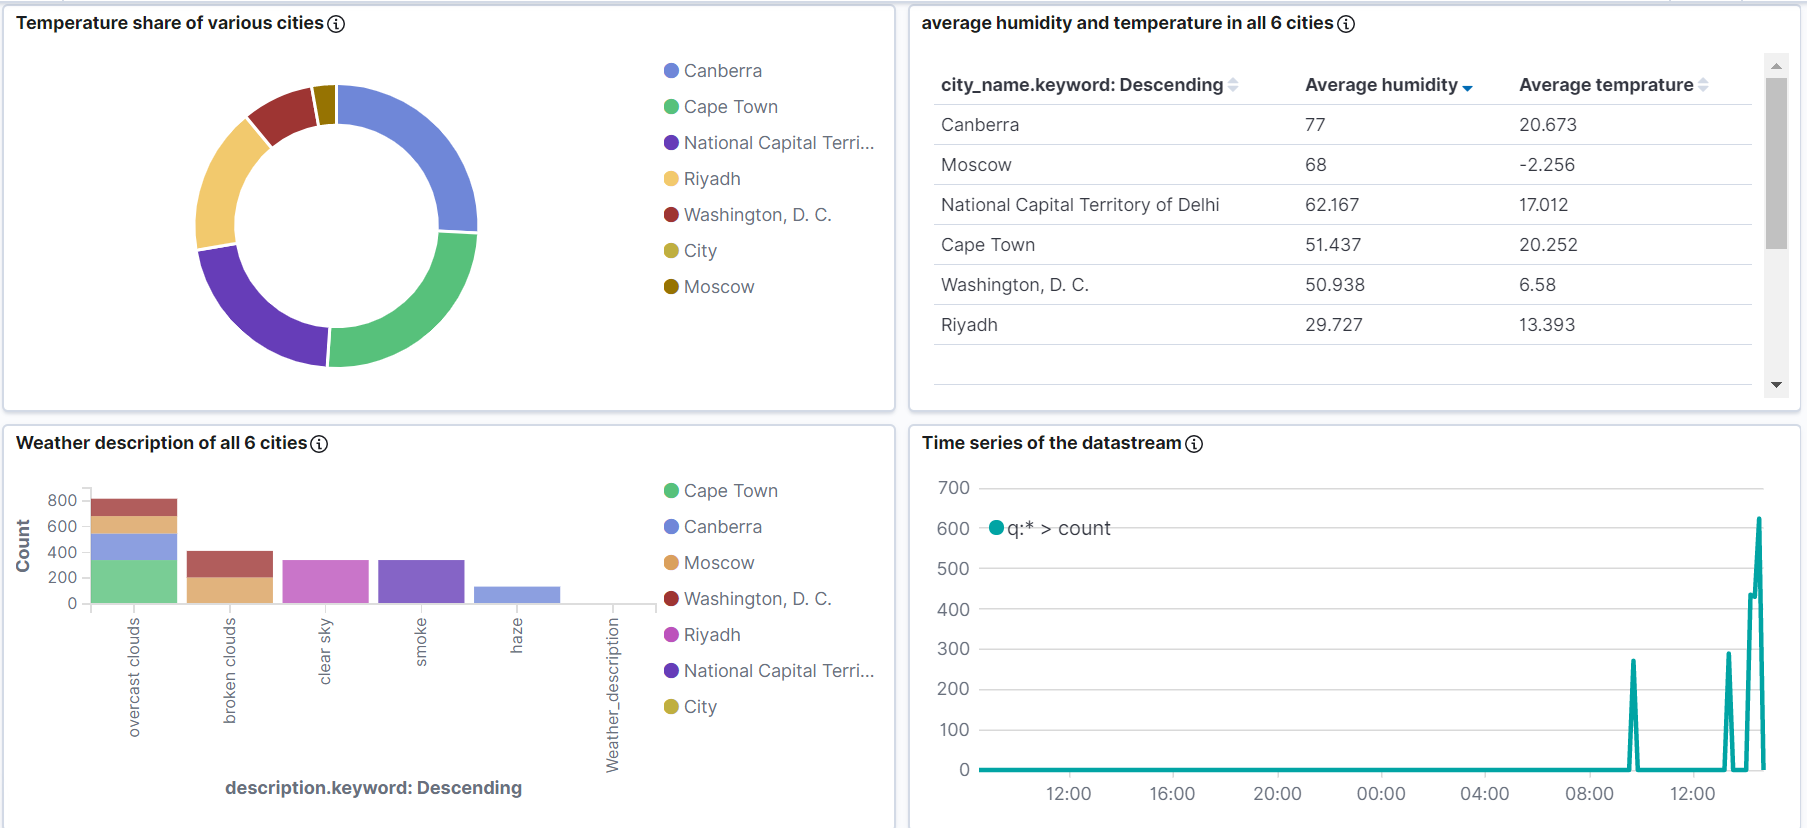Viewport: 1807px width, 828px height.
Task: Select the Cape Town cell in the table
Action: click(x=988, y=245)
